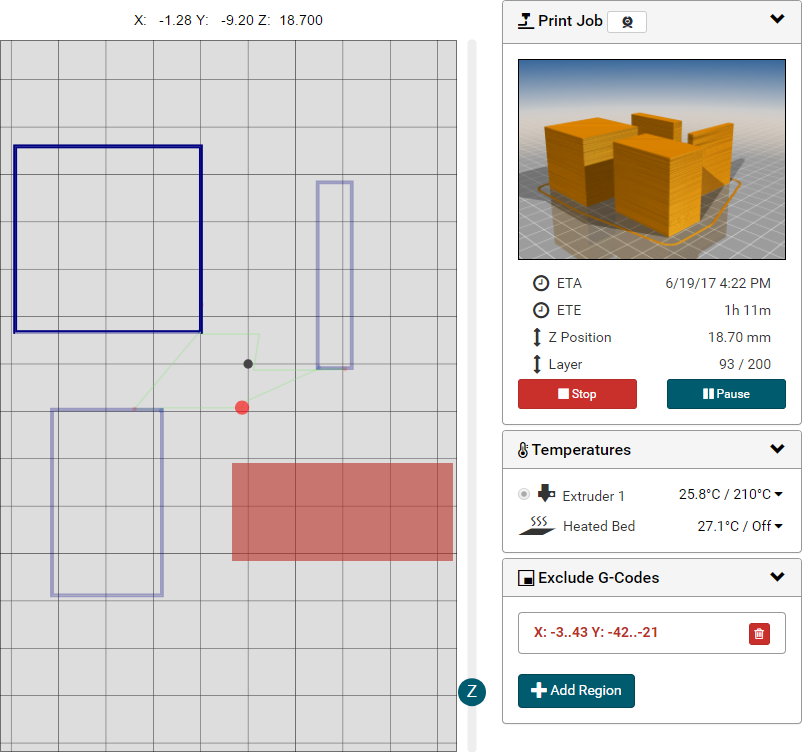This screenshot has width=802, height=752.
Task: Select the Extruder 1 radio button
Action: point(524,494)
